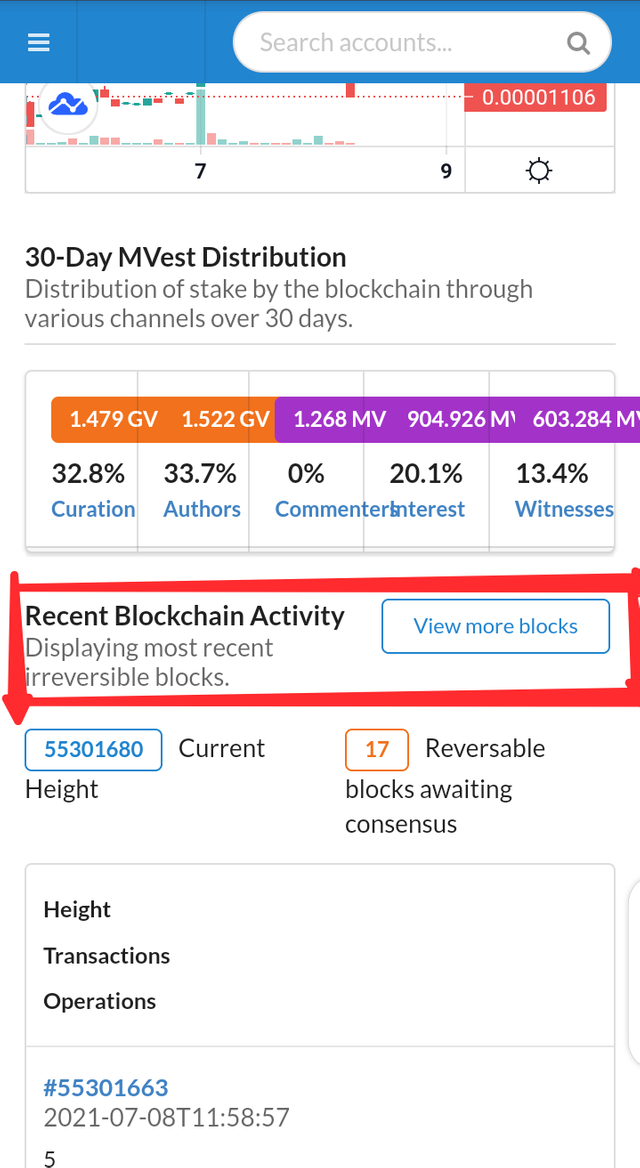Open the Witnesses distribution link
Screen dimensions: 640x1168
(564, 509)
